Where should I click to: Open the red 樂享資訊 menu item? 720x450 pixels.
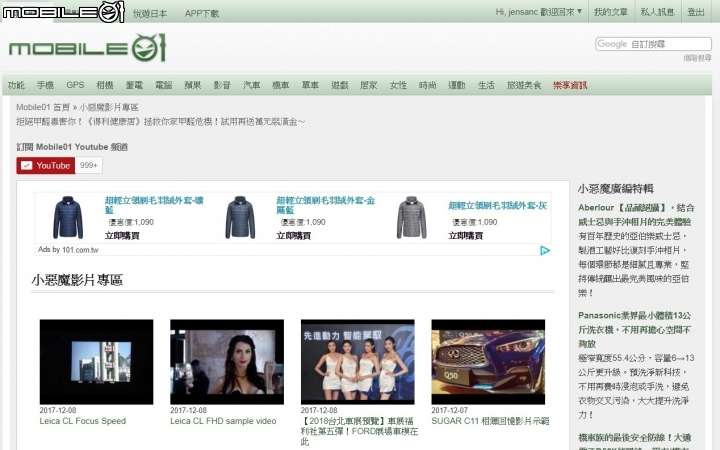[x=570, y=85]
